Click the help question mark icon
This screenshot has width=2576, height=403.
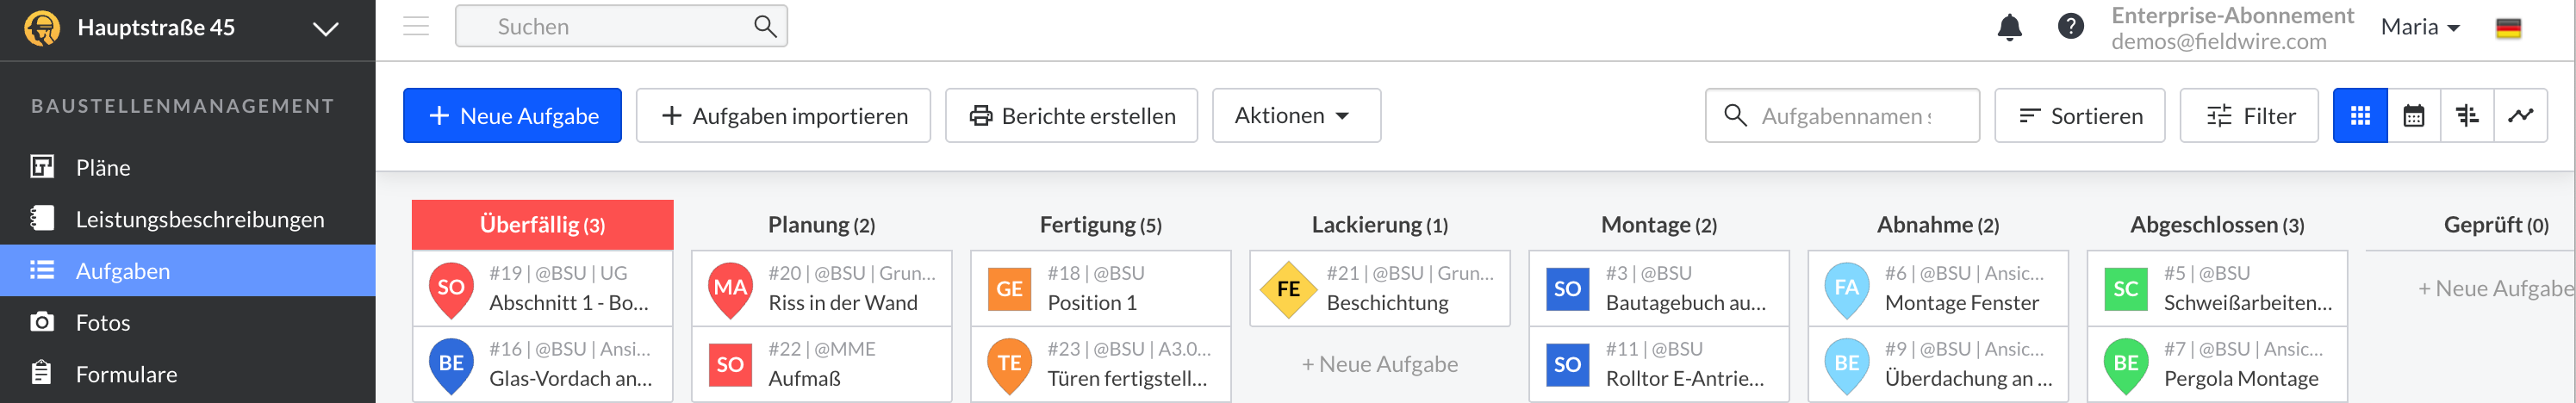click(x=2070, y=27)
